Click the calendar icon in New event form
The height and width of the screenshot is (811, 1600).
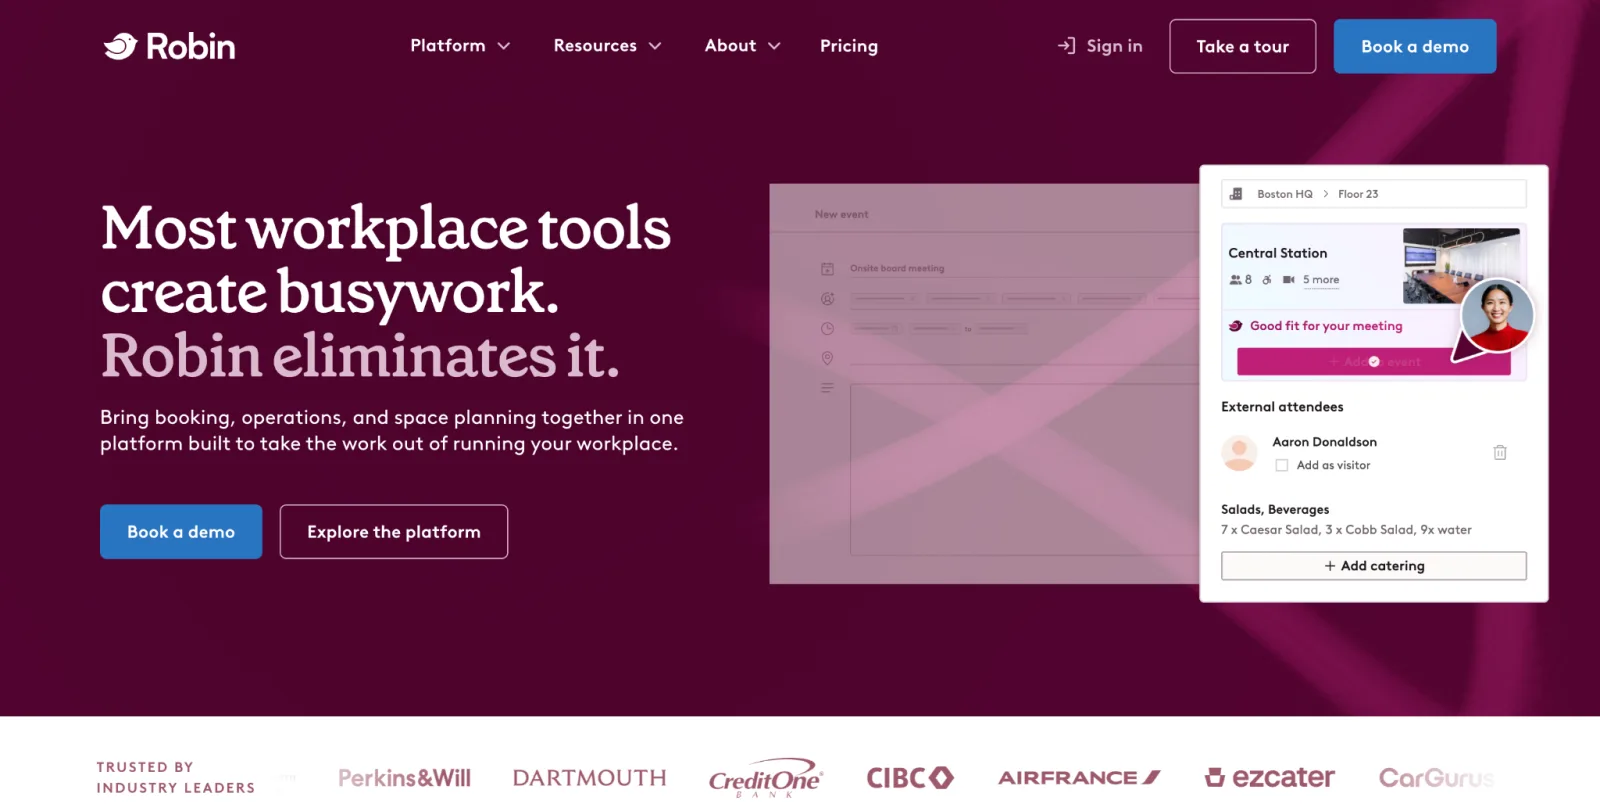click(827, 269)
